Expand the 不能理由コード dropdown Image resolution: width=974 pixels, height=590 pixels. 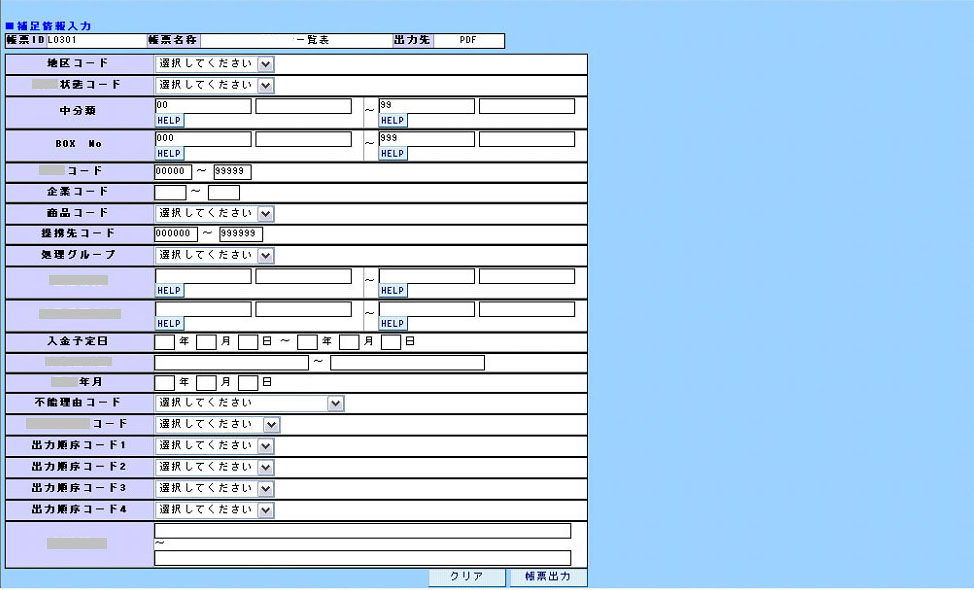249,403
